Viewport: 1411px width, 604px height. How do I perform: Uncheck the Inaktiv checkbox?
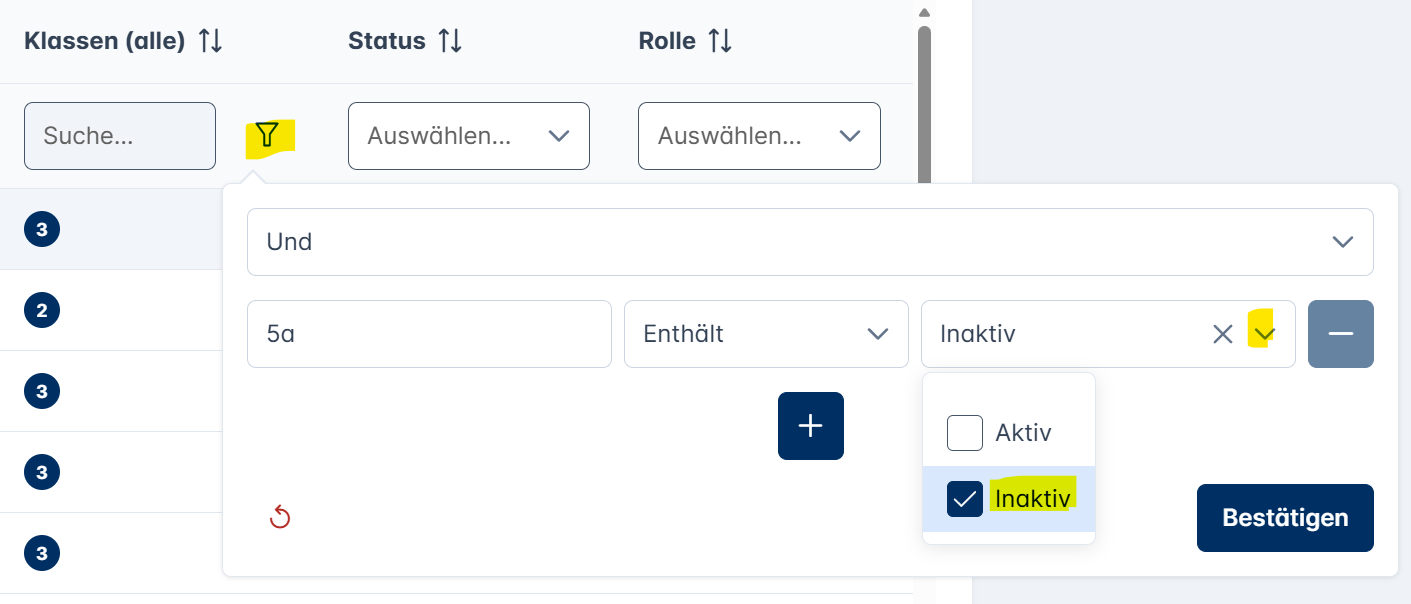click(x=965, y=499)
